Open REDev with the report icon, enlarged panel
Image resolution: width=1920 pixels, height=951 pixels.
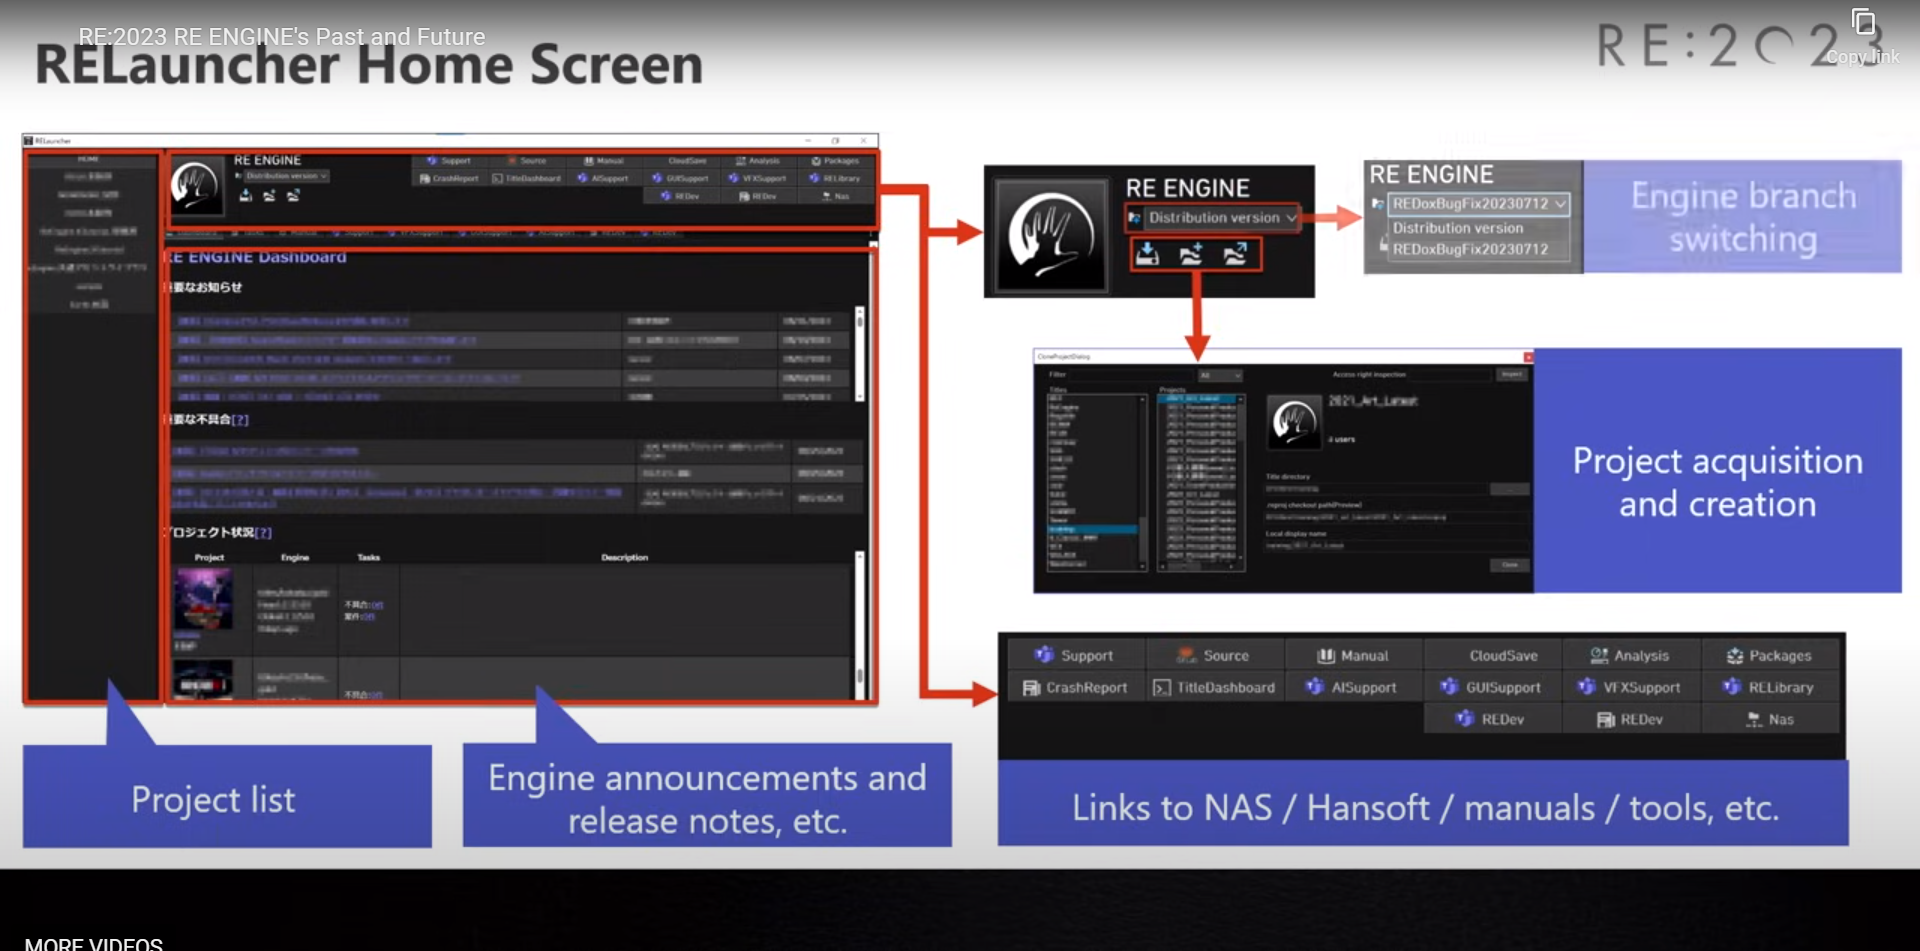pyautogui.click(x=1630, y=719)
